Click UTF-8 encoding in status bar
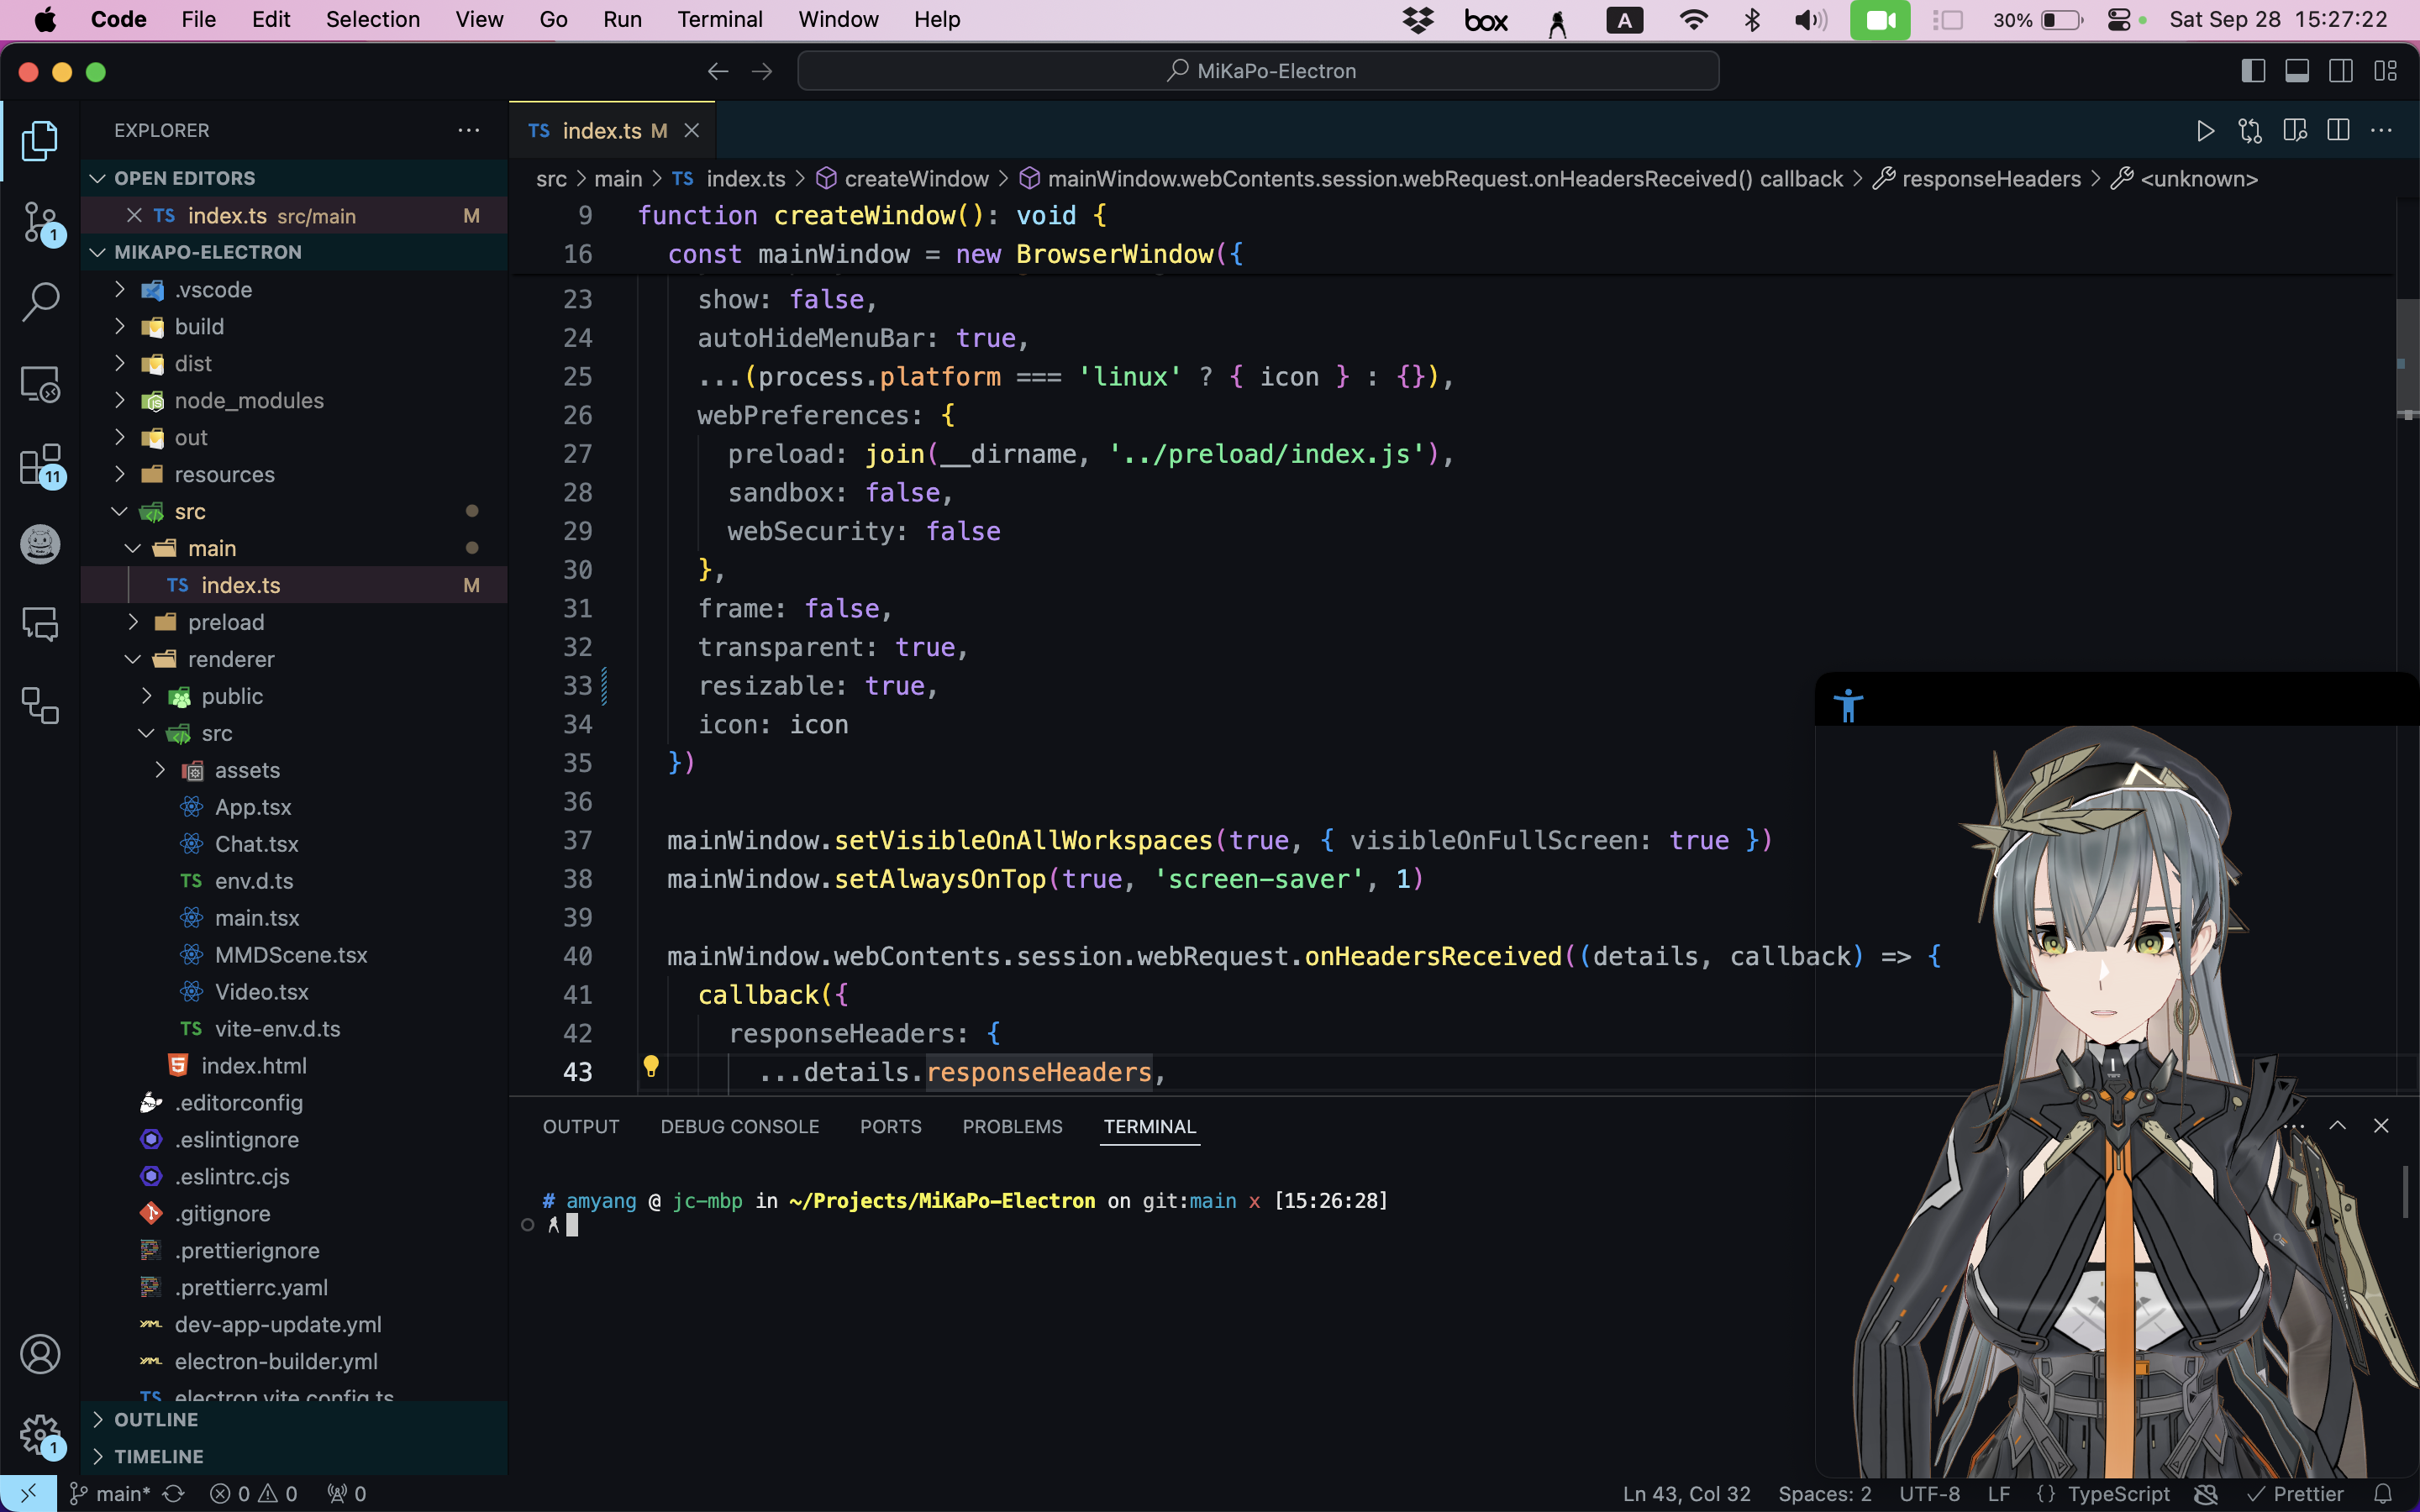 click(x=1929, y=1494)
